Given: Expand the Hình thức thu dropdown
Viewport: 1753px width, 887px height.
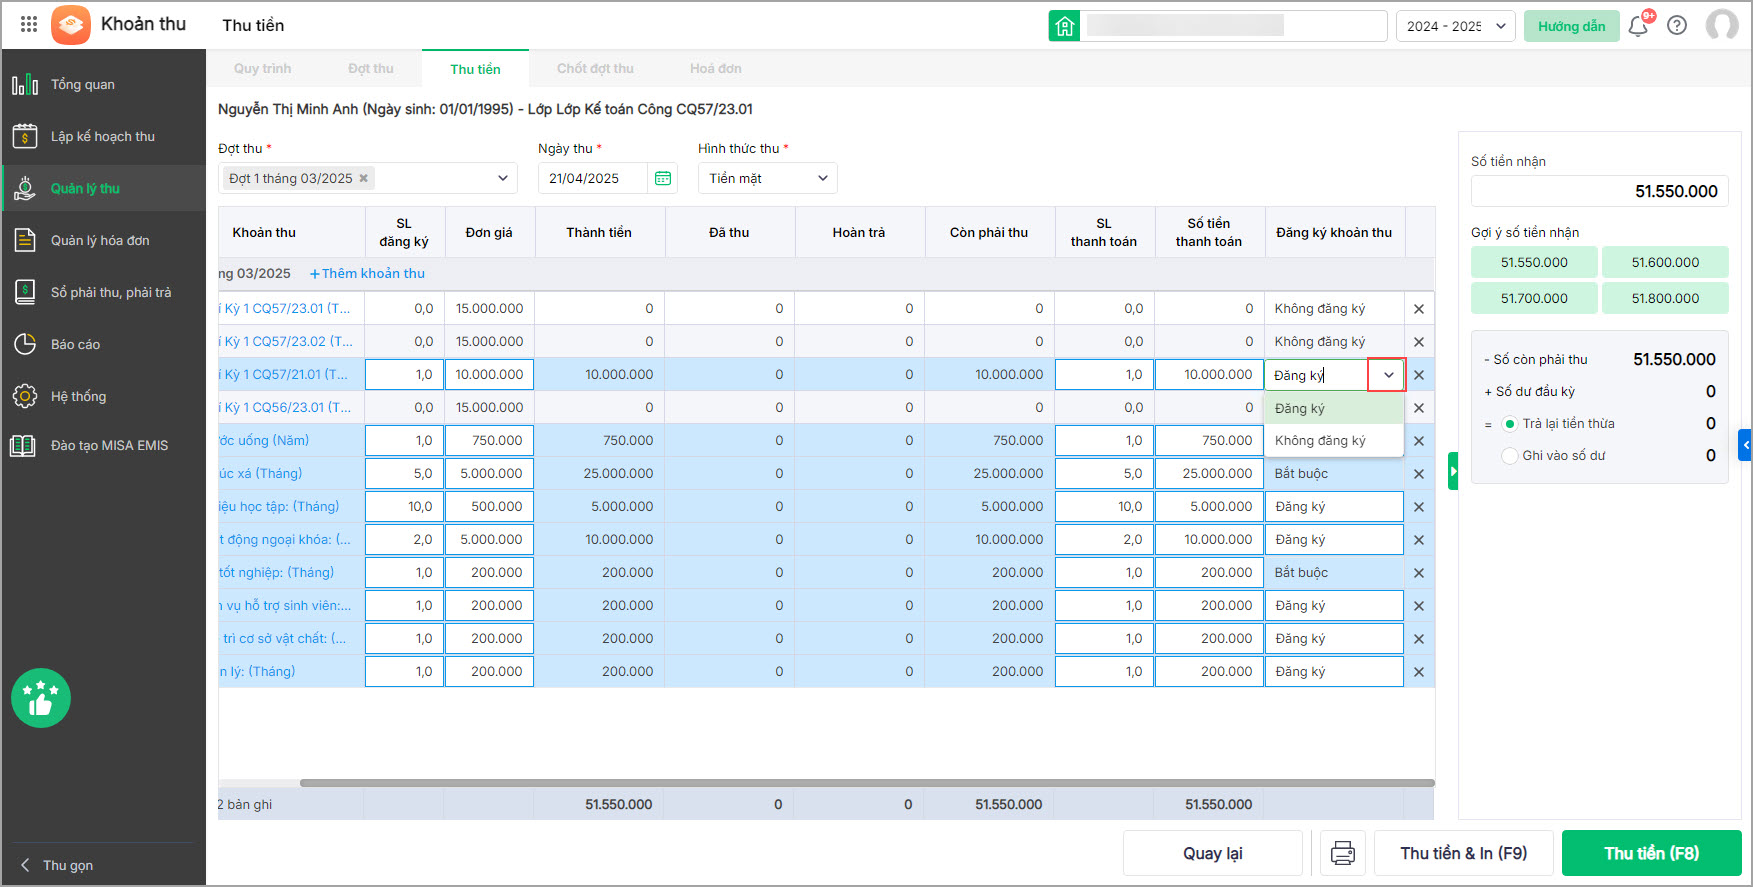Looking at the screenshot, I should click(767, 178).
